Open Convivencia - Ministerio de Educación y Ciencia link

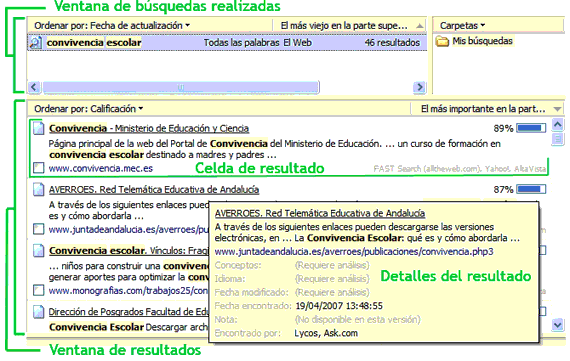click(x=149, y=128)
